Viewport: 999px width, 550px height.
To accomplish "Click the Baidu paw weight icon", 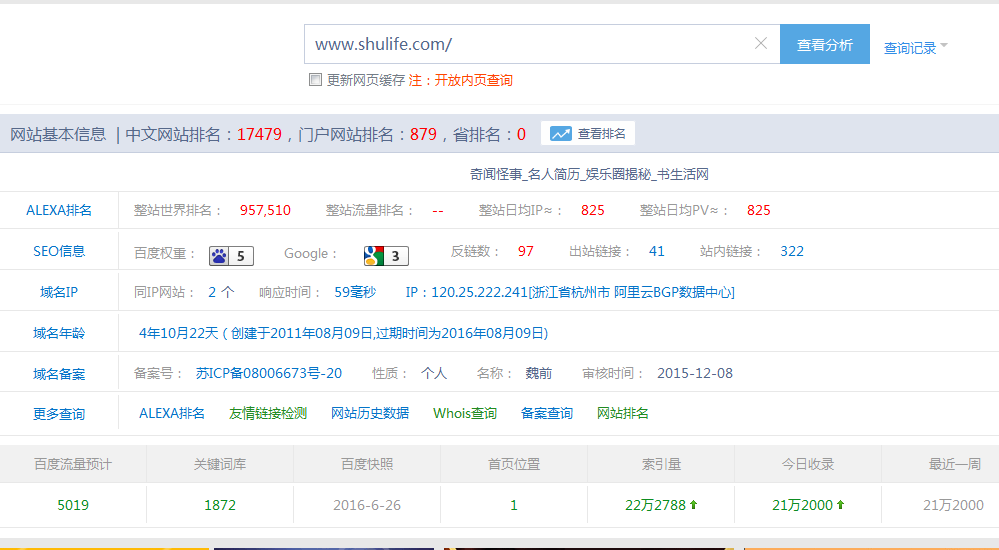I will pos(219,256).
